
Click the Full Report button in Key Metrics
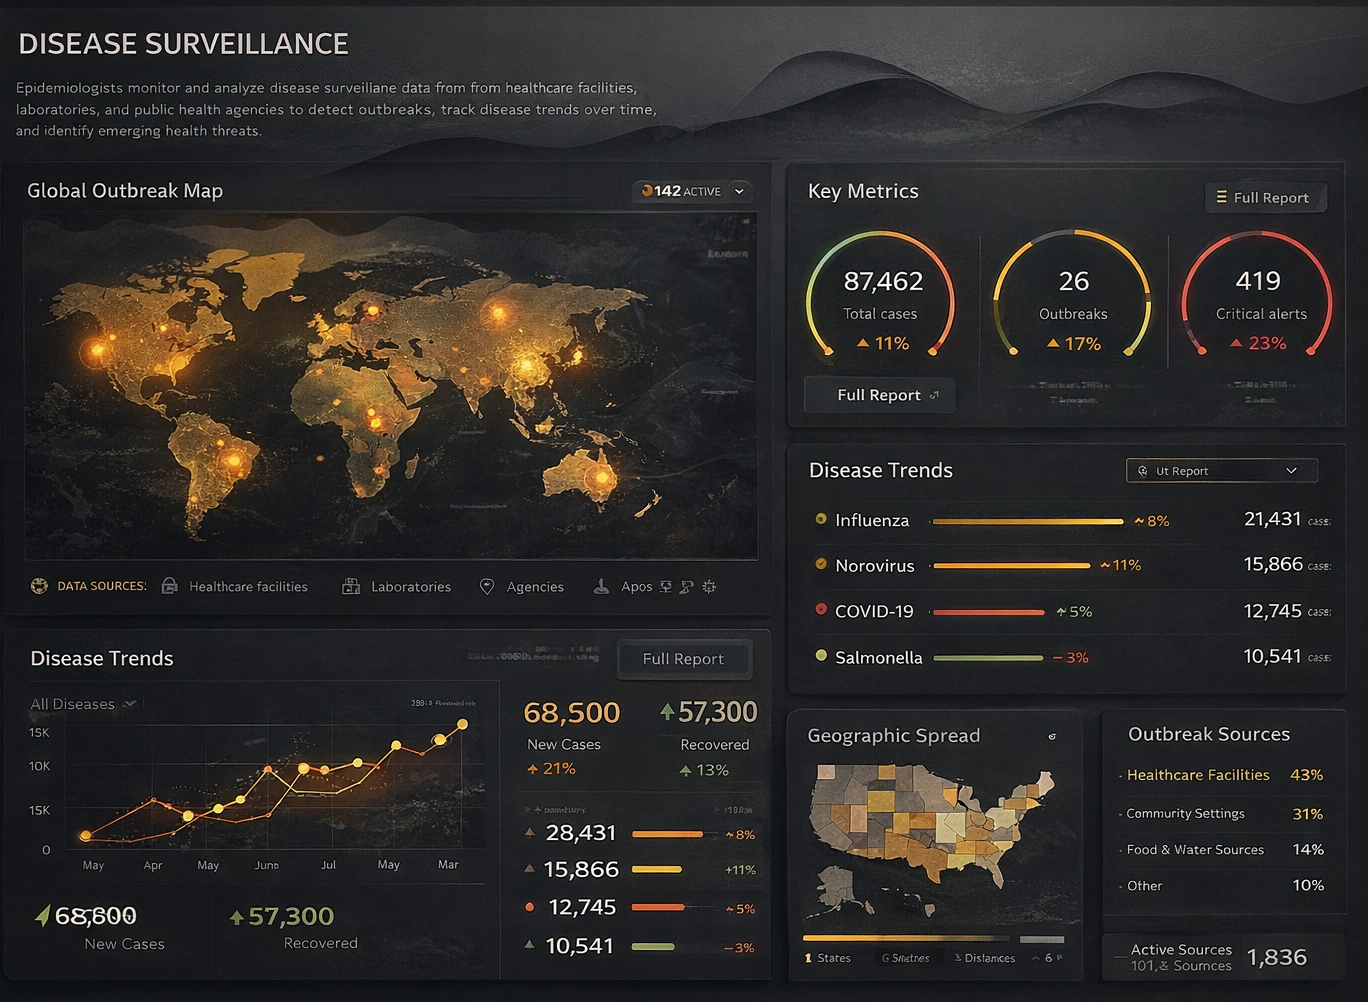879,394
